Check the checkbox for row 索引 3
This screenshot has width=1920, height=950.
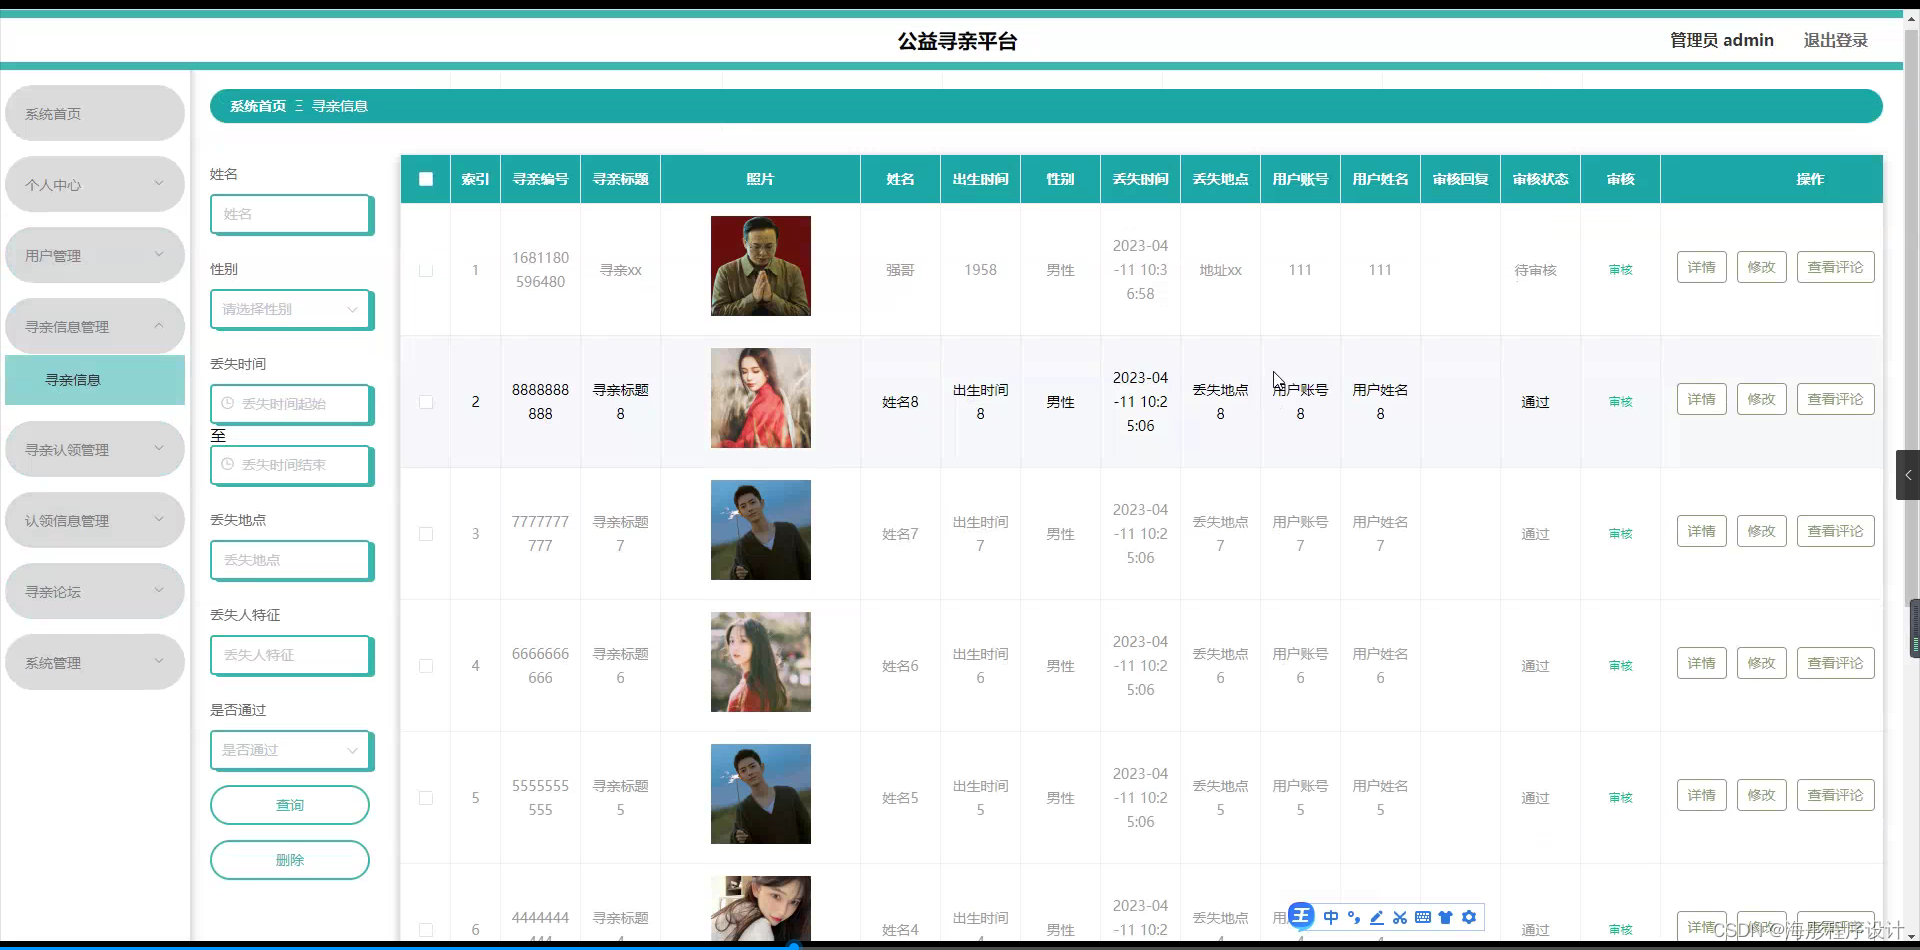(425, 534)
